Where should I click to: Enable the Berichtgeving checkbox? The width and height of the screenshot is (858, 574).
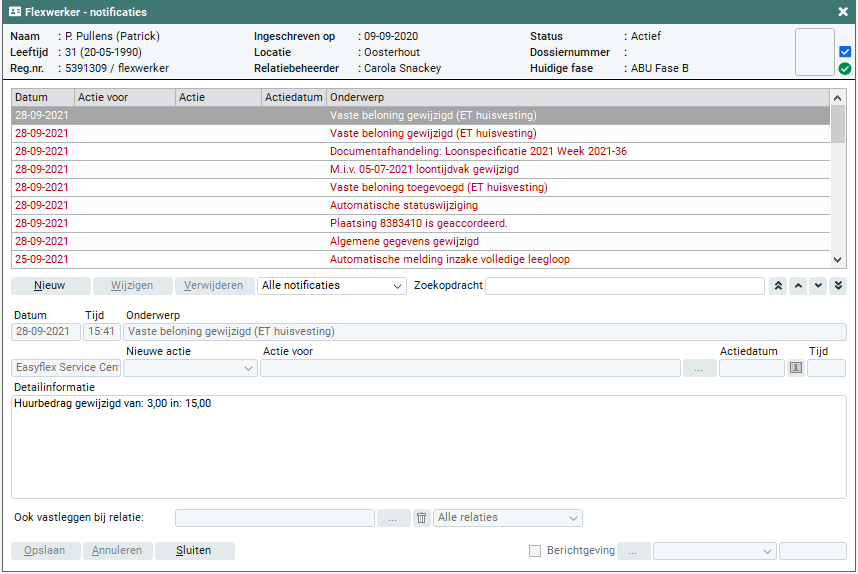[535, 551]
